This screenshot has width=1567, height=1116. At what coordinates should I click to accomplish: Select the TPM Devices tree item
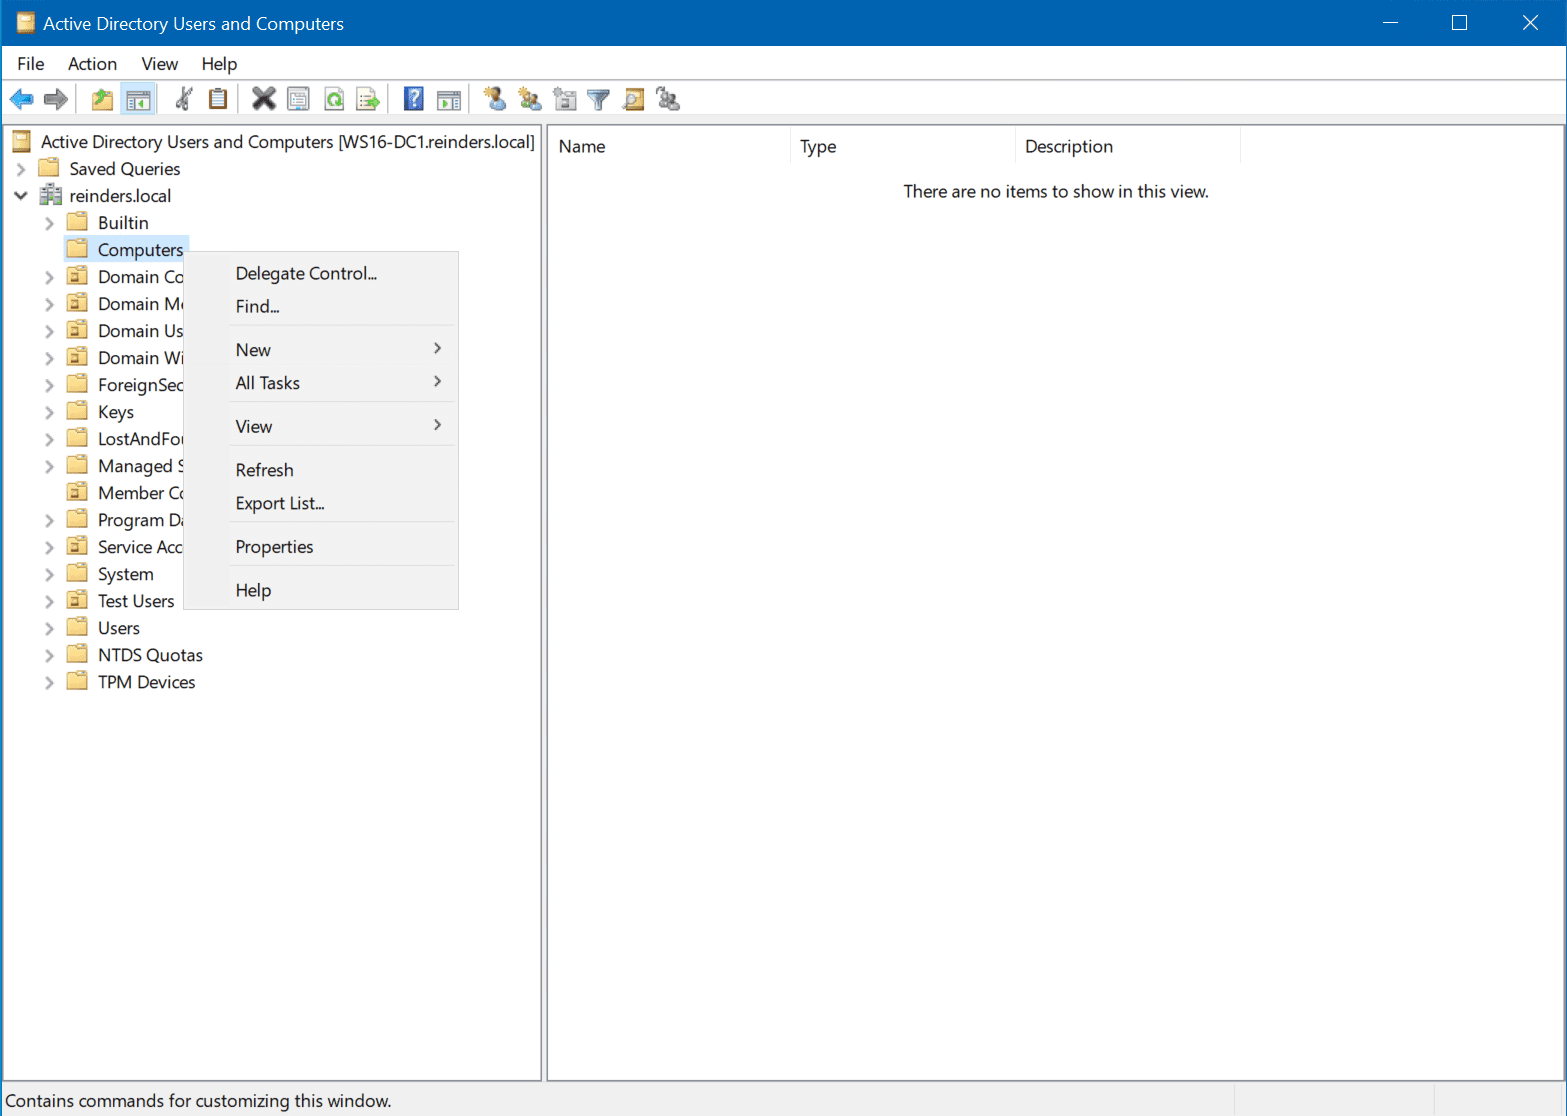pyautogui.click(x=146, y=682)
